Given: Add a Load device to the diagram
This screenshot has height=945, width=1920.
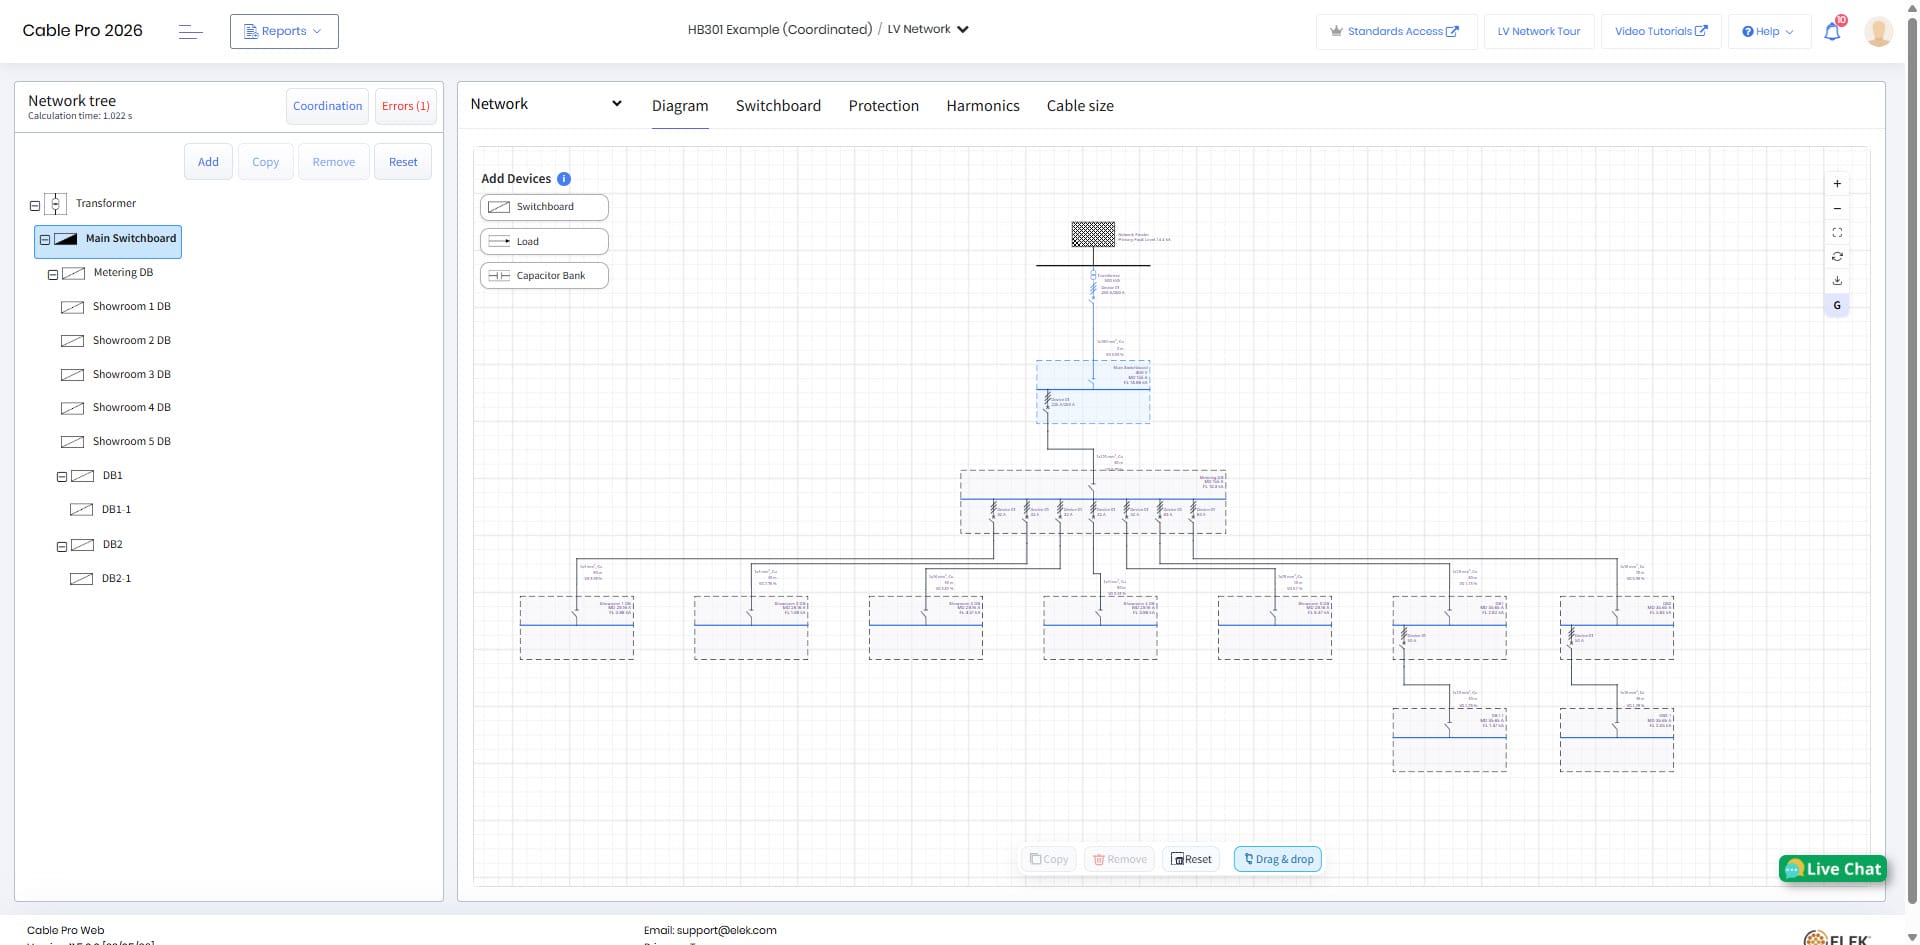Looking at the screenshot, I should pos(544,241).
